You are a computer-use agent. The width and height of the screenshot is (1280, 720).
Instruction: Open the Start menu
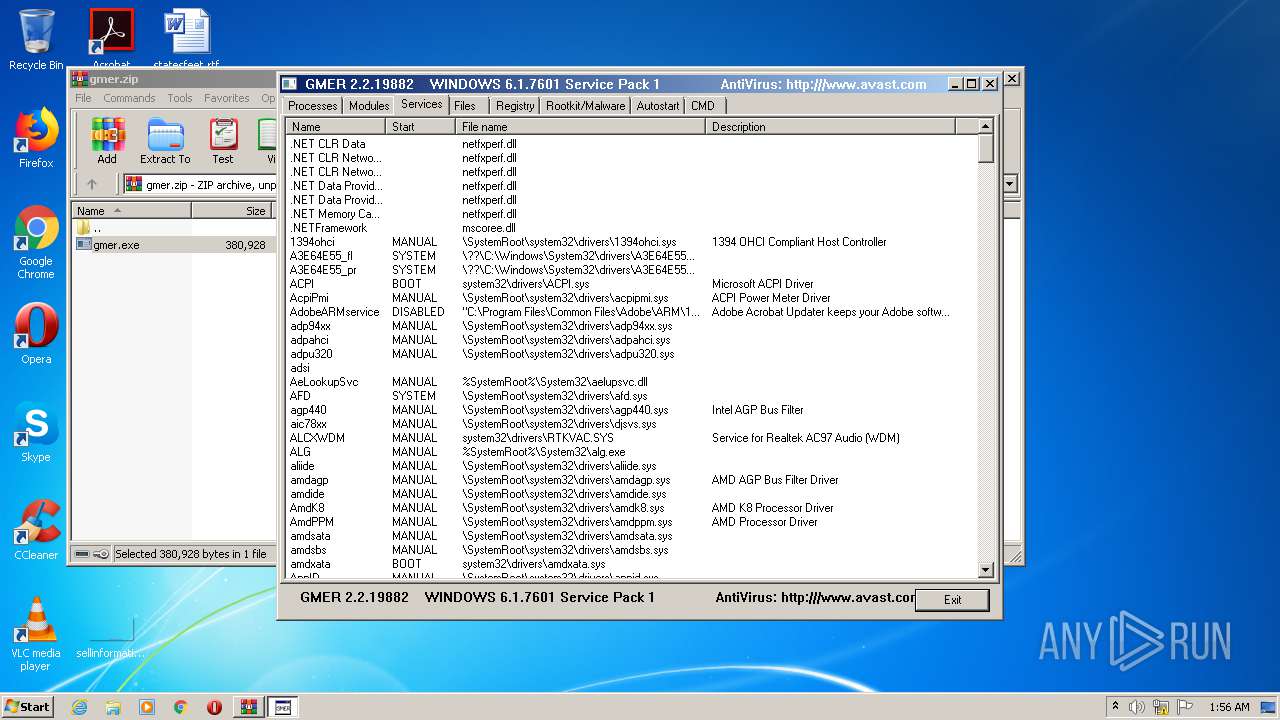click(28, 707)
